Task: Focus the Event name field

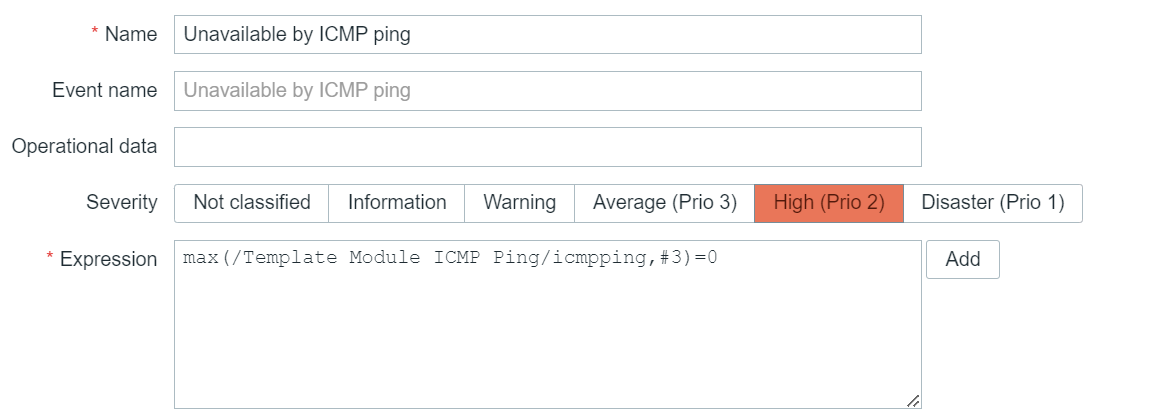Action: click(x=547, y=91)
